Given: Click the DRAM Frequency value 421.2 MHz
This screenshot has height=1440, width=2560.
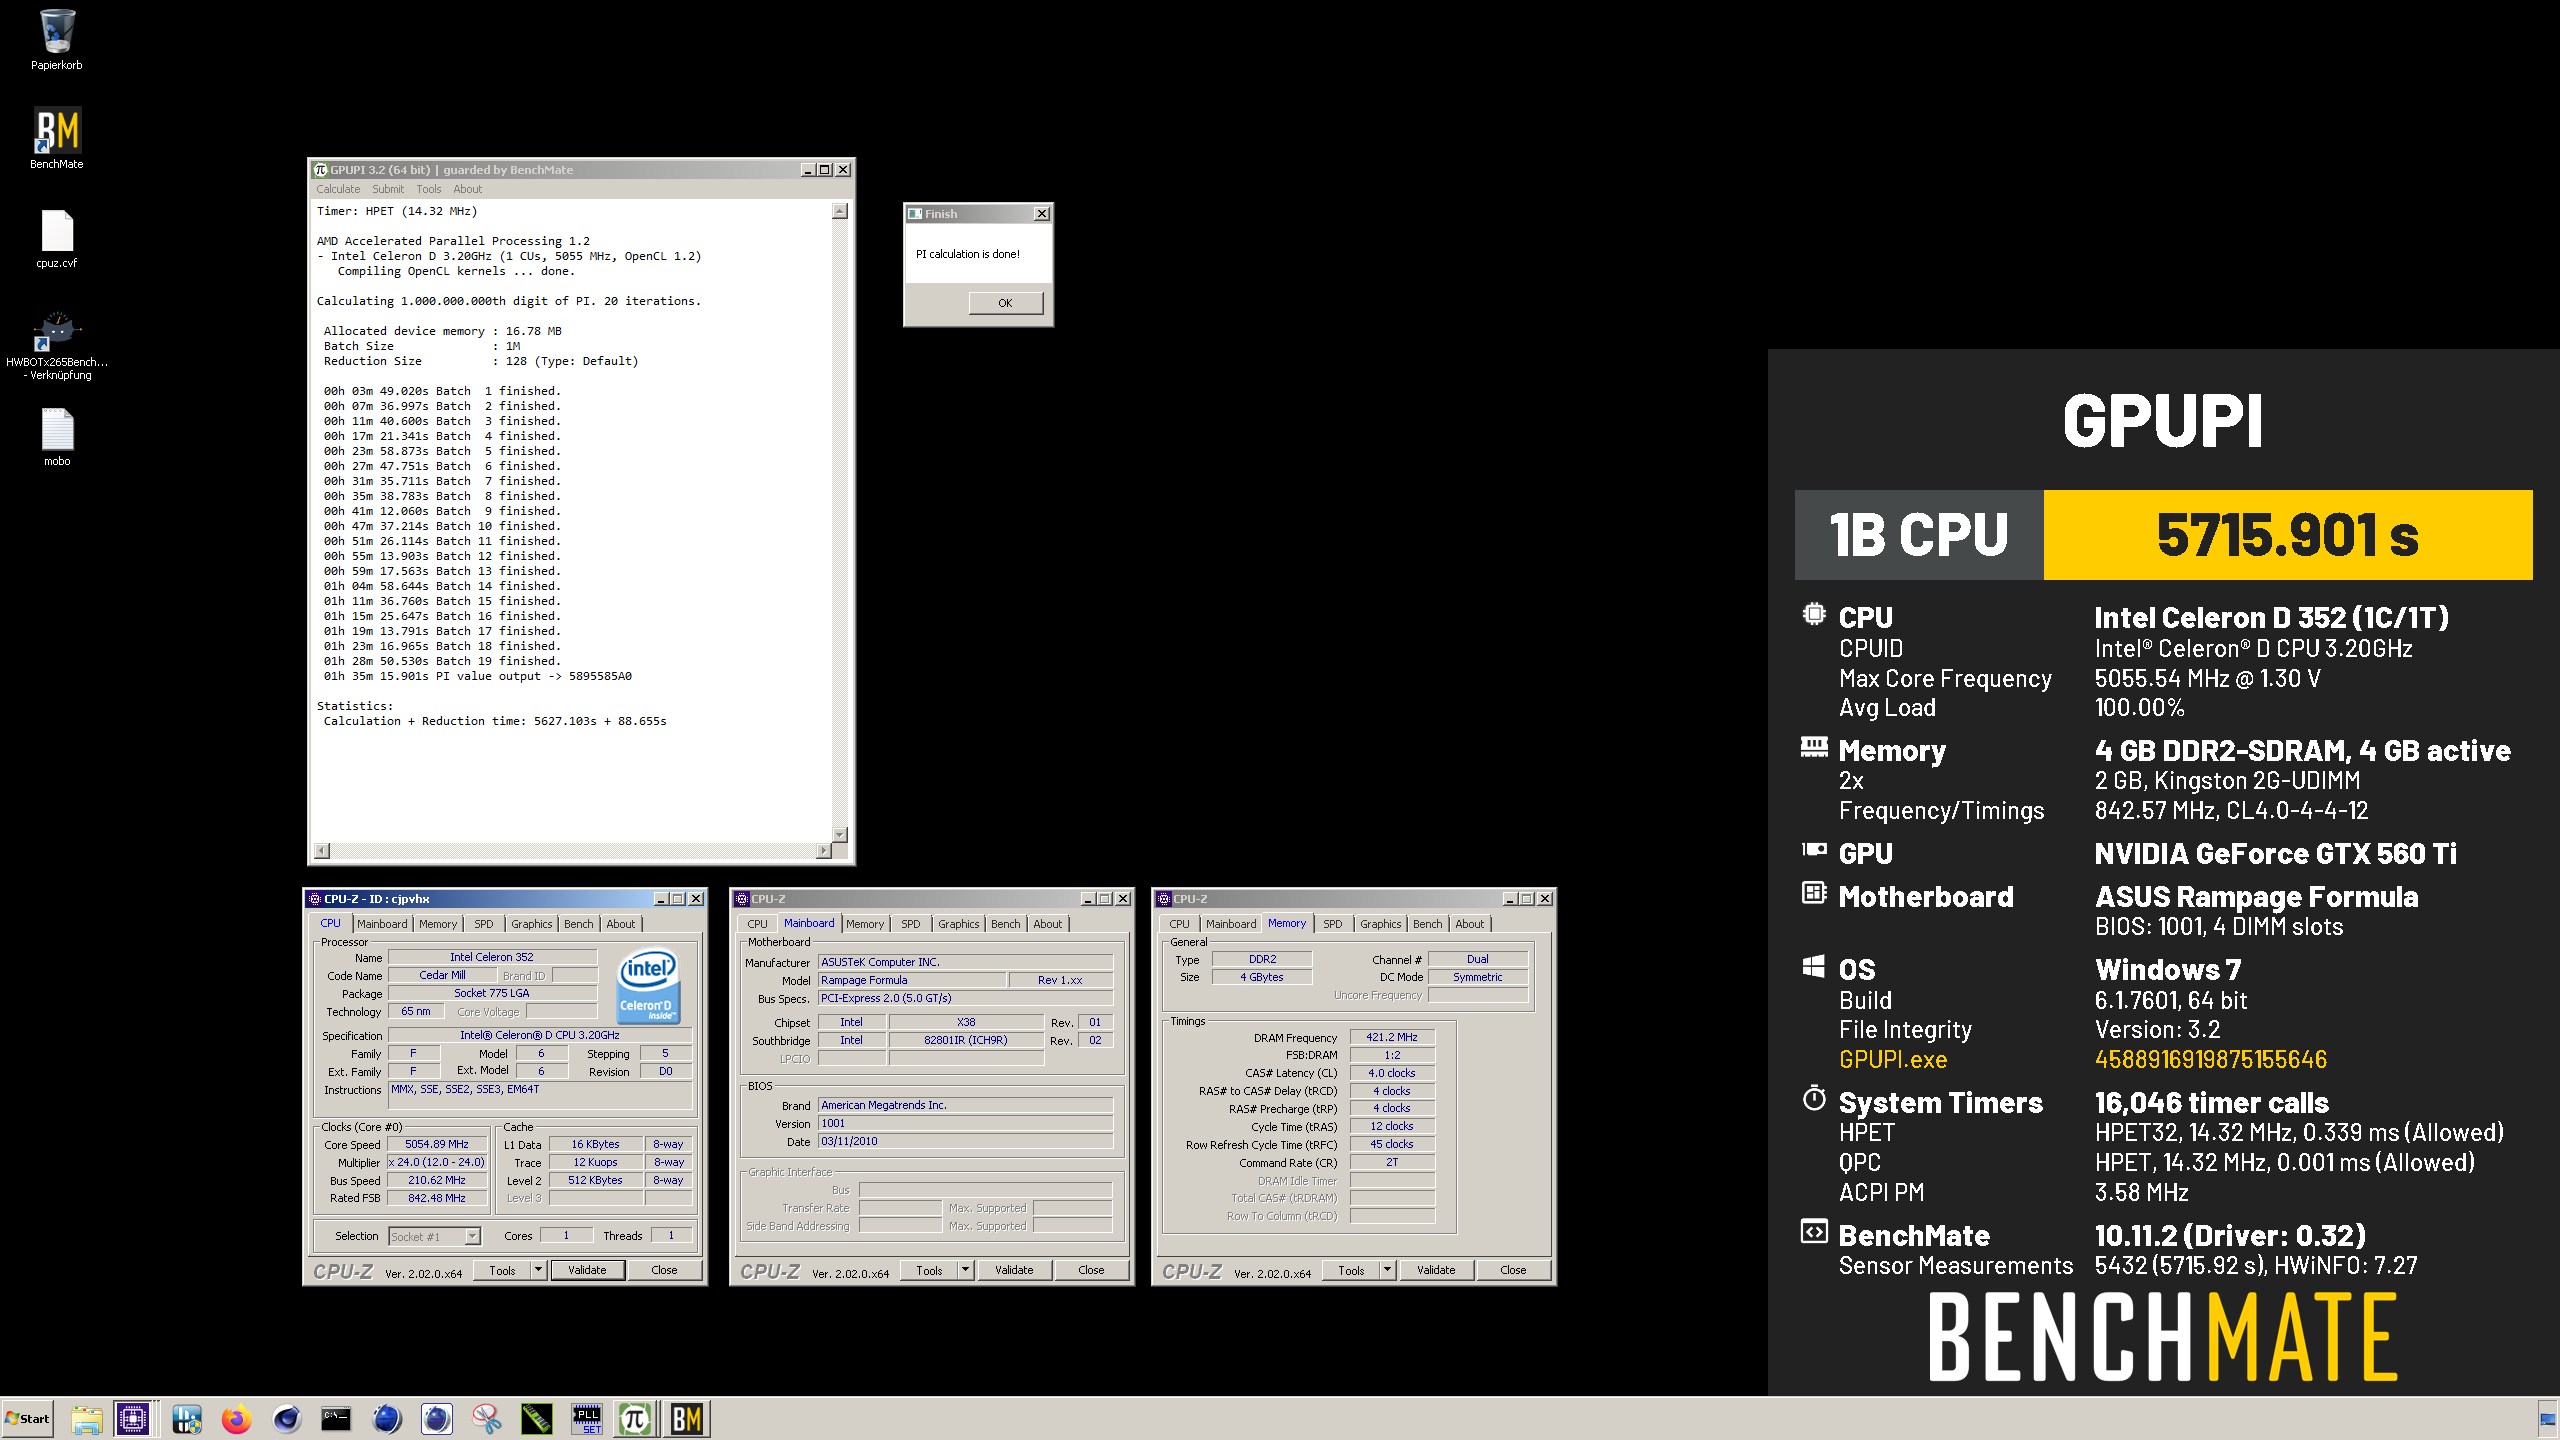Looking at the screenshot, I should point(1392,1037).
